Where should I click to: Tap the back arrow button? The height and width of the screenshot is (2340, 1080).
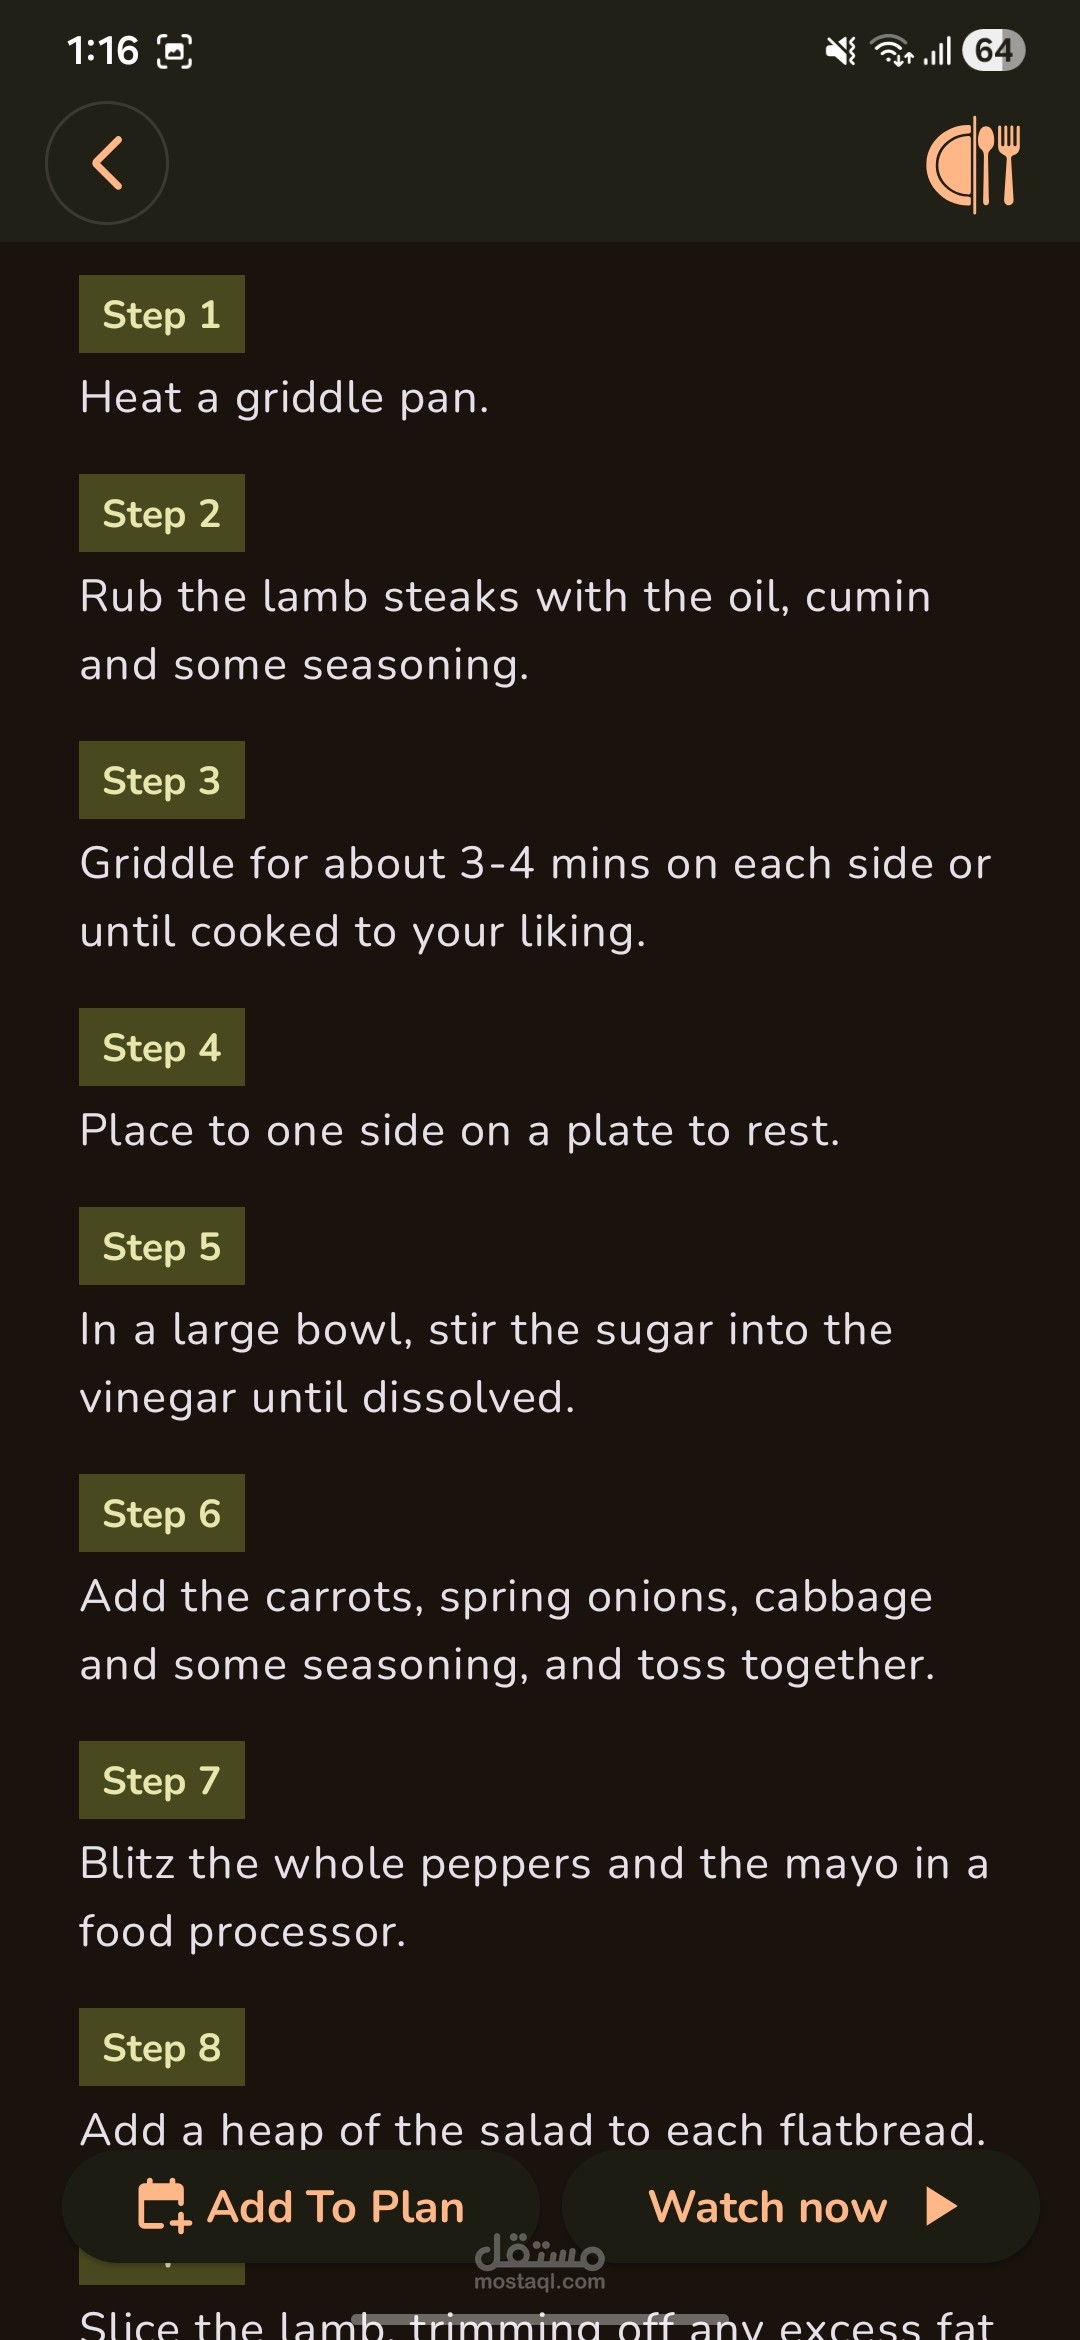(x=106, y=163)
